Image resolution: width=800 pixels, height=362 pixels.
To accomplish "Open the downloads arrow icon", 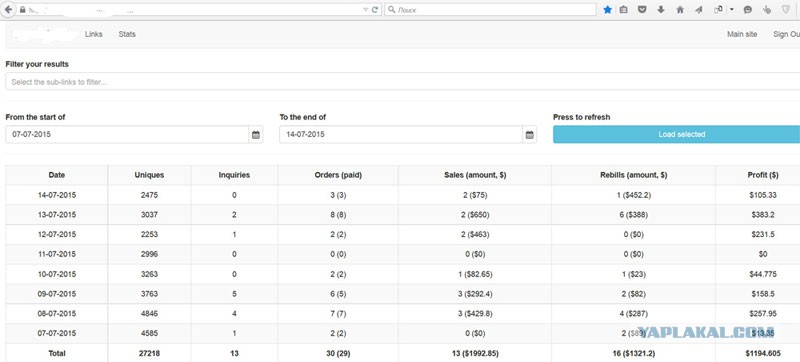I will 661,10.
